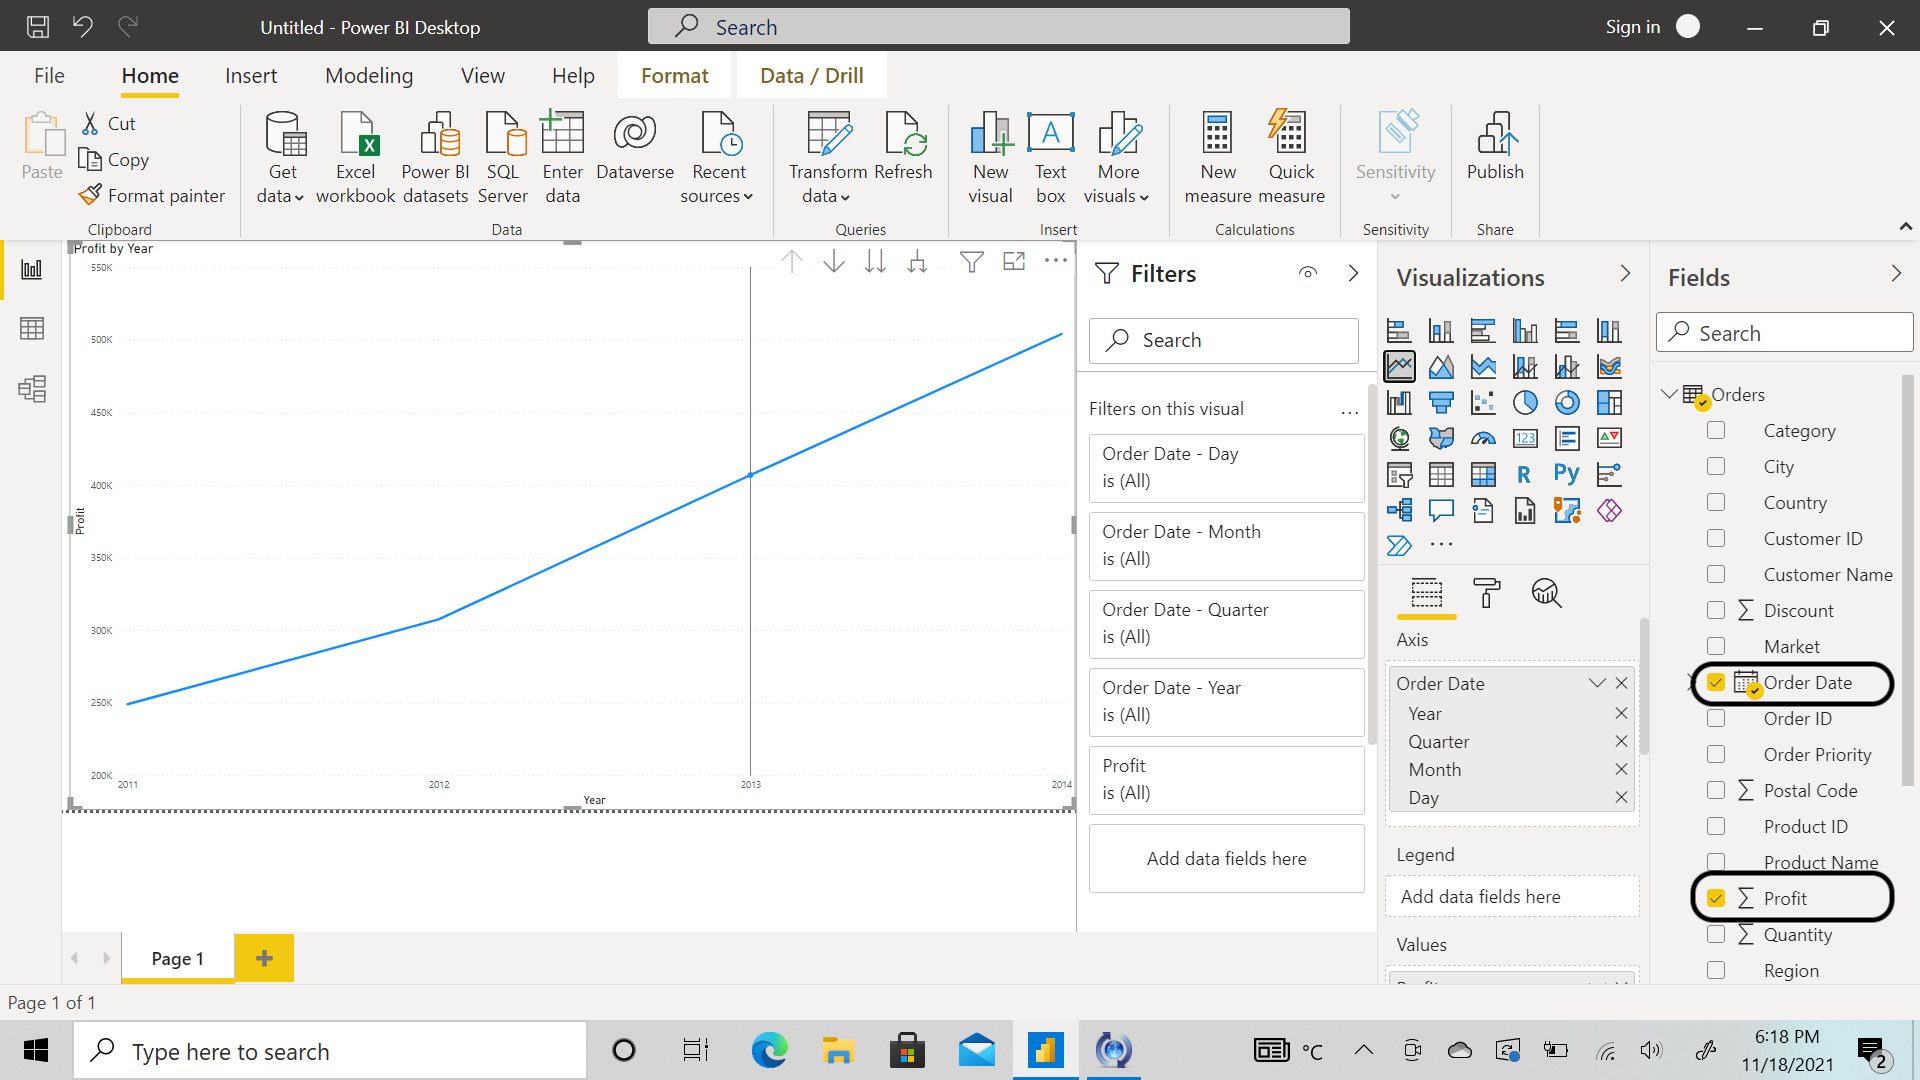Select the Python visual icon

(1566, 474)
